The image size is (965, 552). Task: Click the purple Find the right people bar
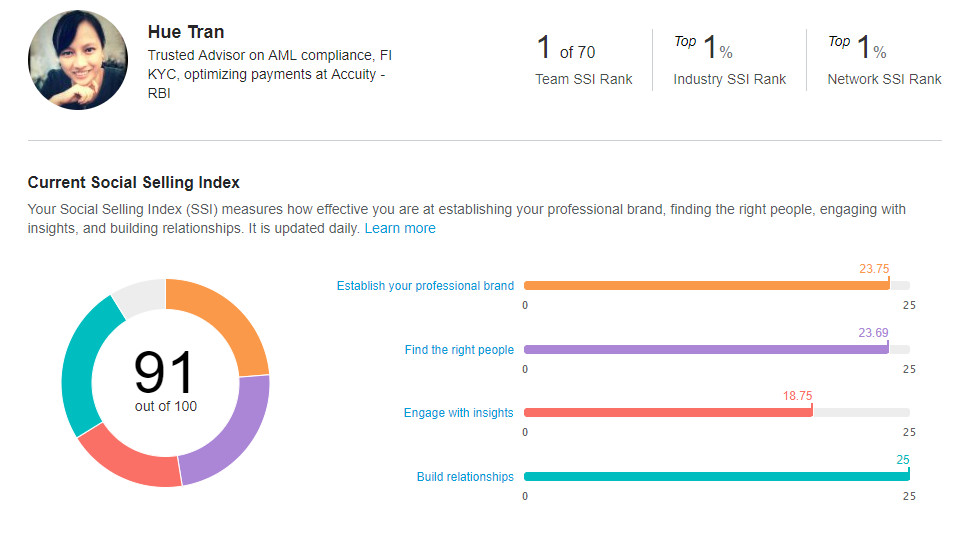706,350
